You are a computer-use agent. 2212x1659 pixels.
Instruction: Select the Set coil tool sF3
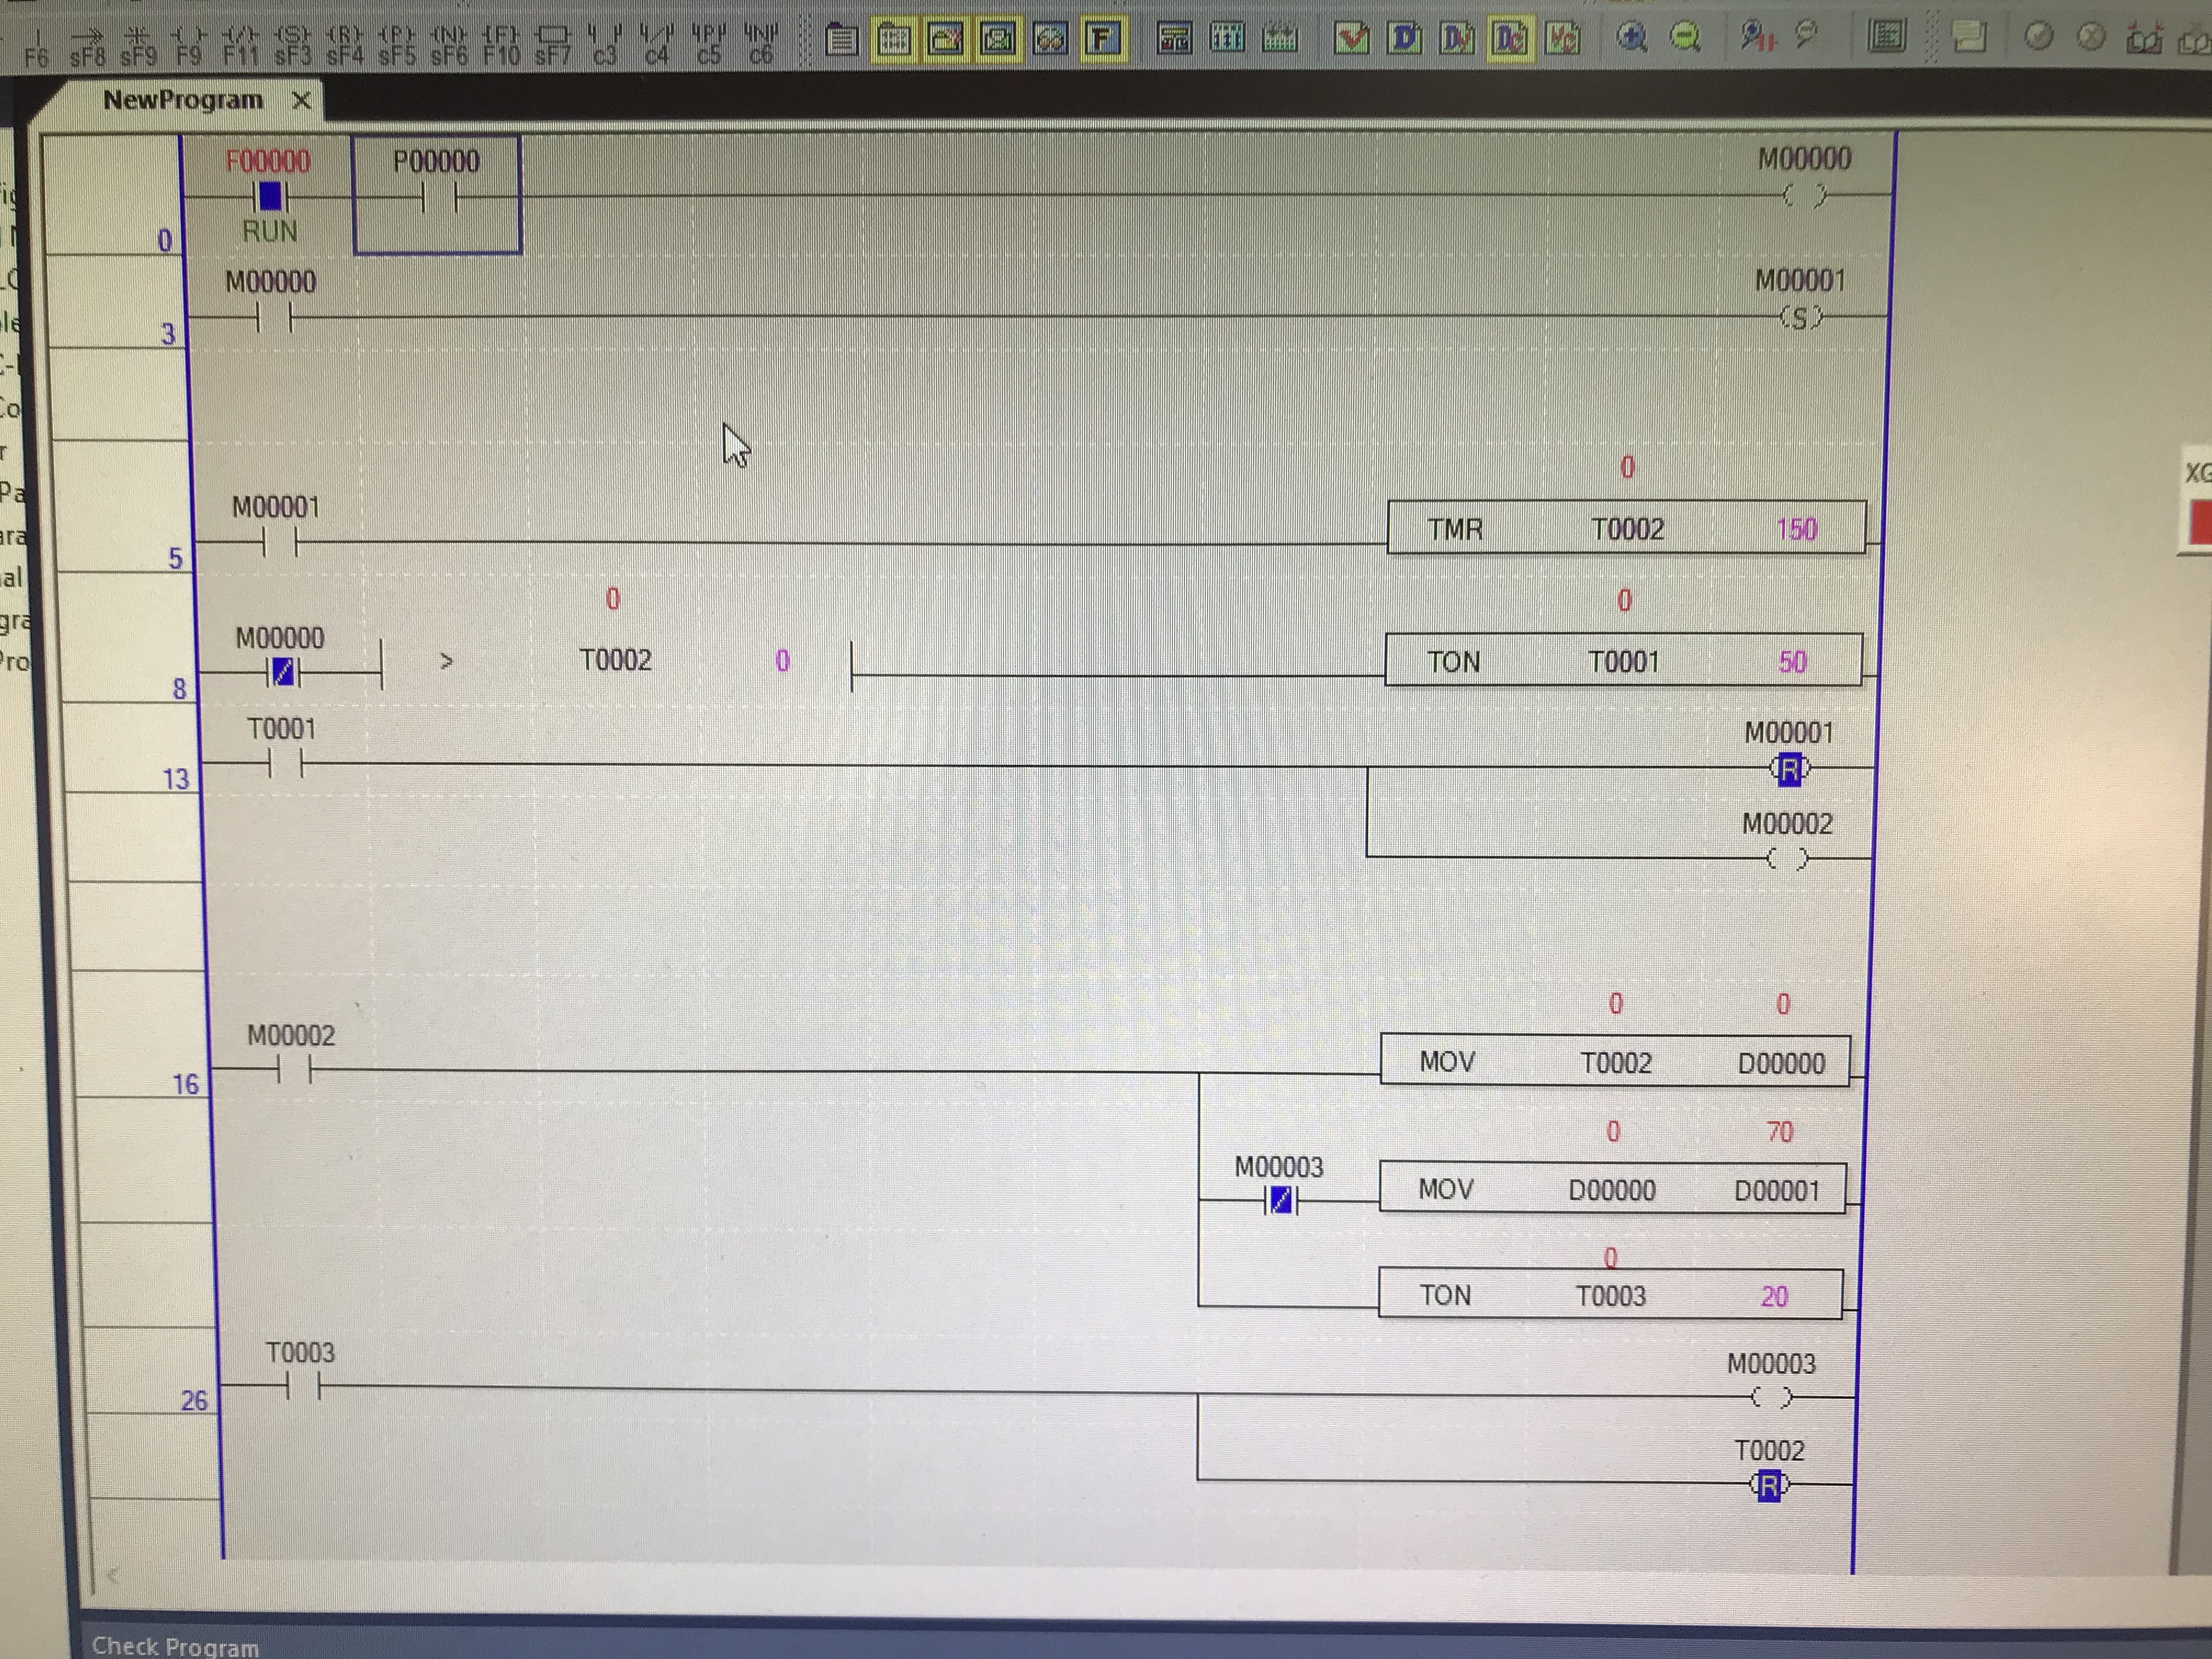point(292,44)
